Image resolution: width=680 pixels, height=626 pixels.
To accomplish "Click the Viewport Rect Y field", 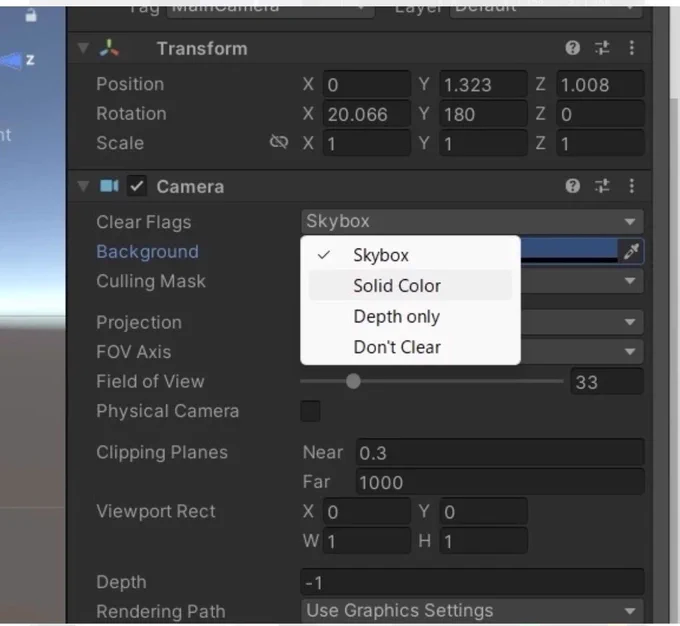I will click(x=484, y=511).
